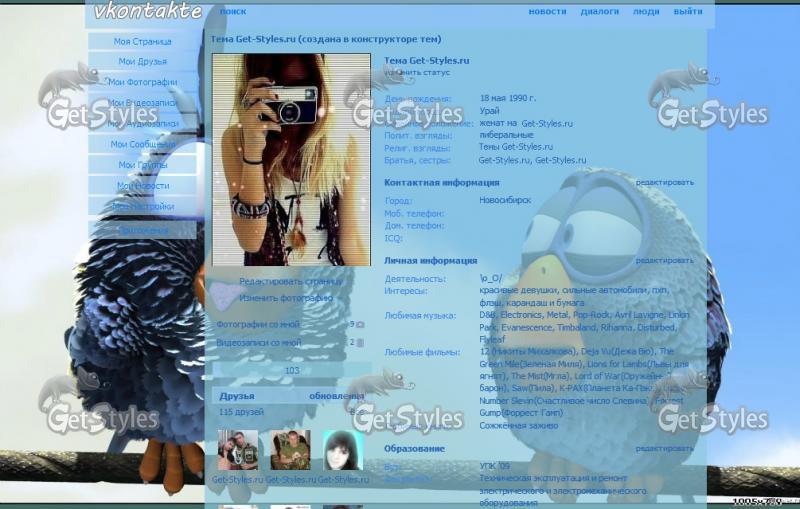Click the vkontakte logo
Viewport: 800px width, 509px height.
(x=148, y=11)
